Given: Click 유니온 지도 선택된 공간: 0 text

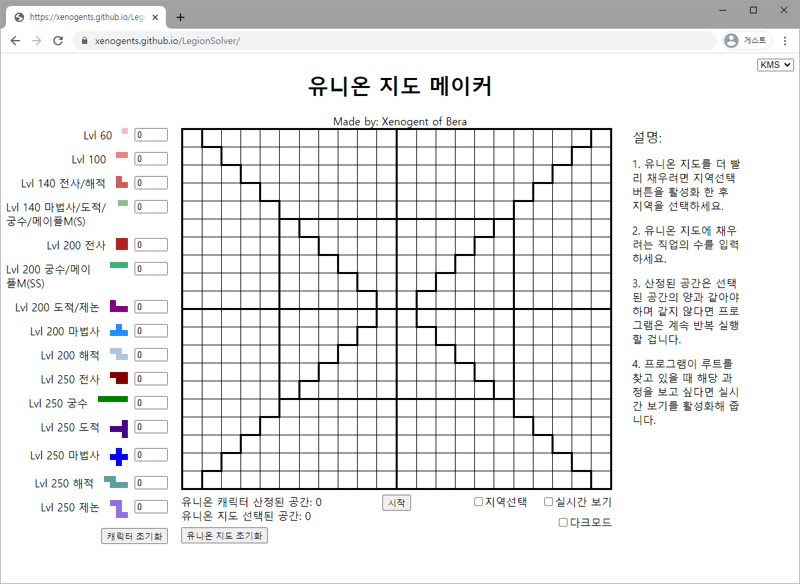Looking at the screenshot, I should (x=246, y=516).
